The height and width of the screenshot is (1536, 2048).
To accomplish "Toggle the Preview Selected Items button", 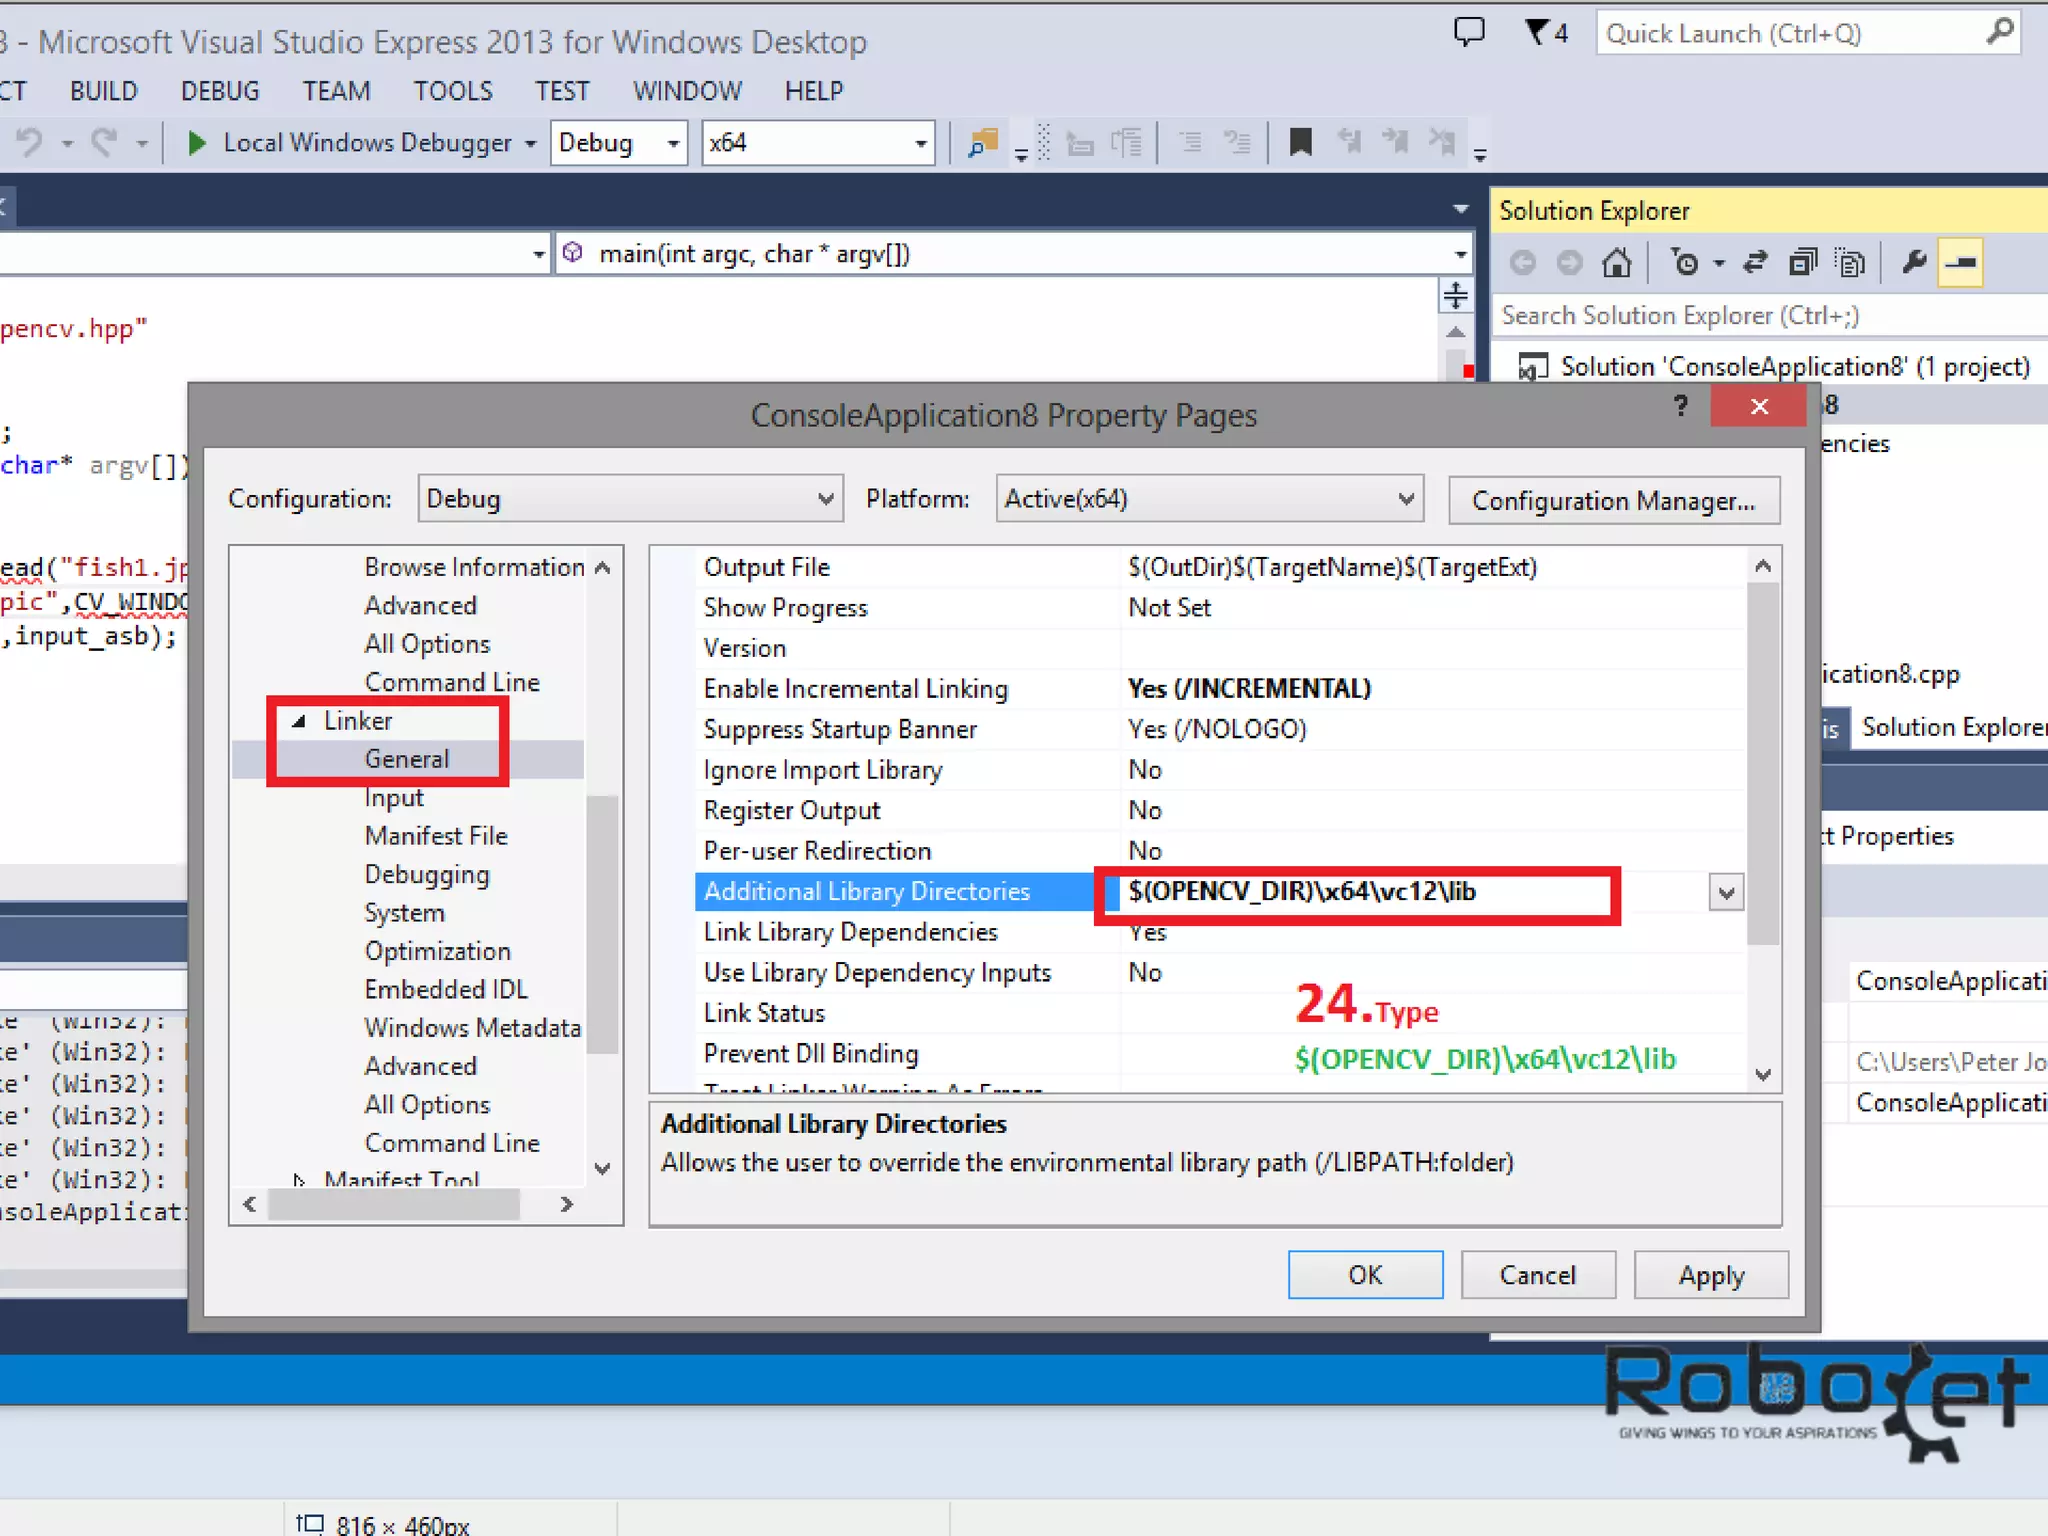I will tap(1960, 263).
